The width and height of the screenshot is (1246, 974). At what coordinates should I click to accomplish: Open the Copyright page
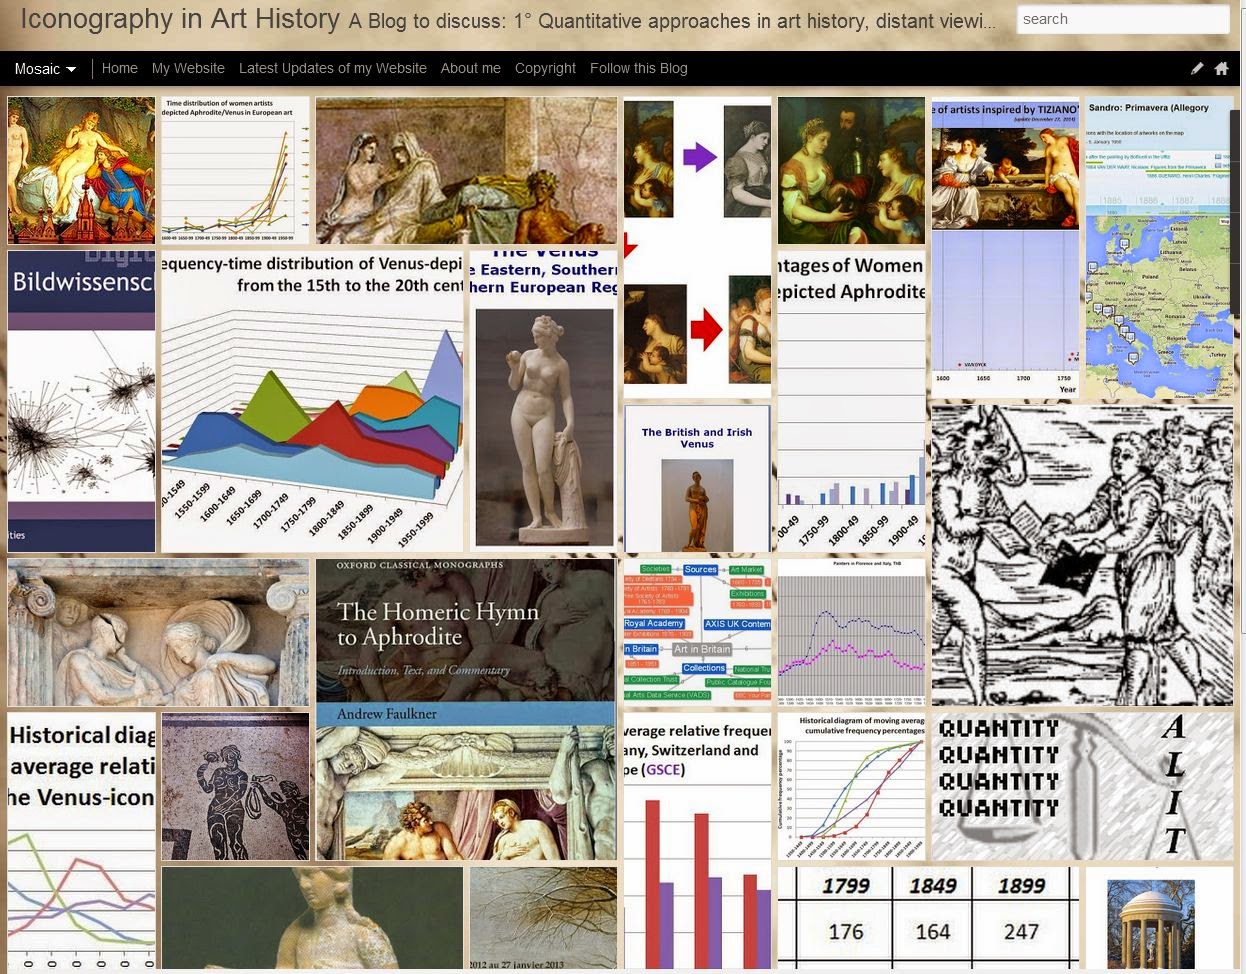(x=545, y=68)
